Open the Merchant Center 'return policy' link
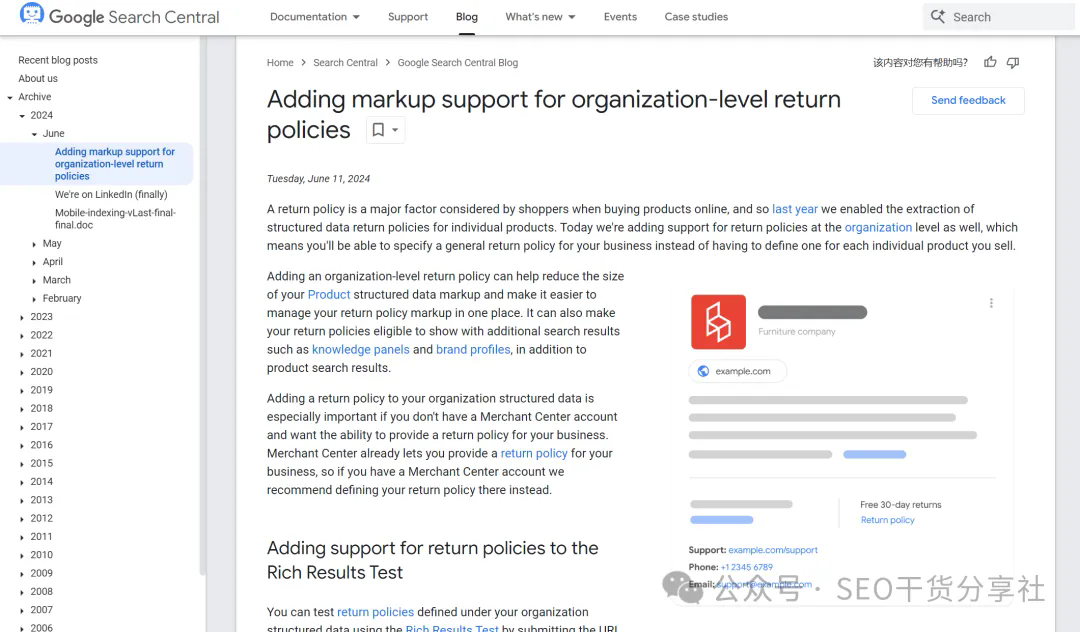This screenshot has height=632, width=1080. point(534,454)
